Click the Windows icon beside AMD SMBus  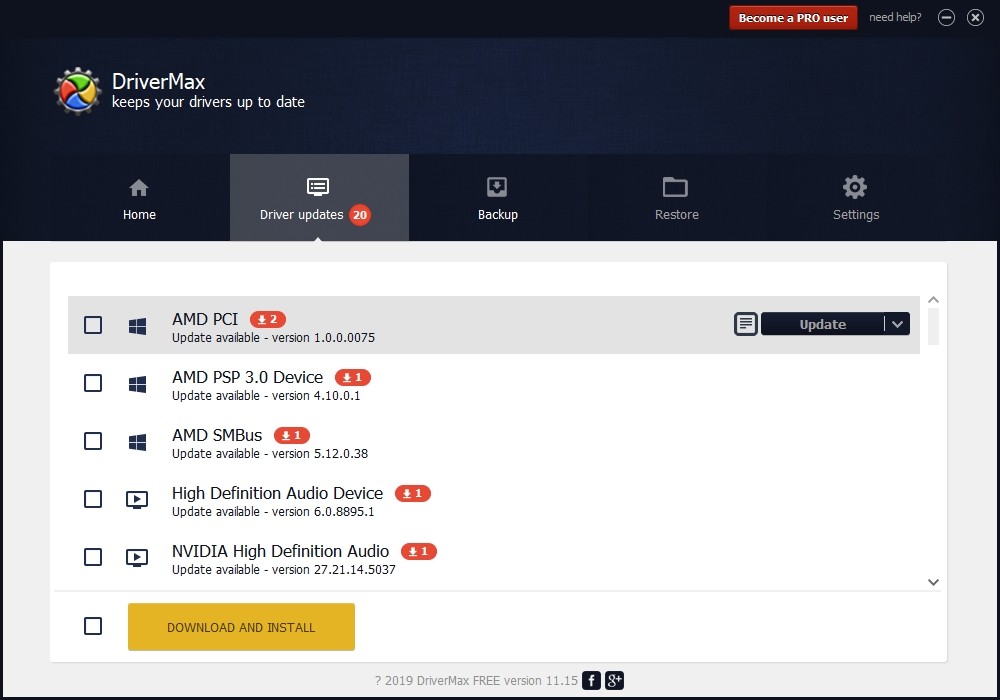click(x=137, y=442)
